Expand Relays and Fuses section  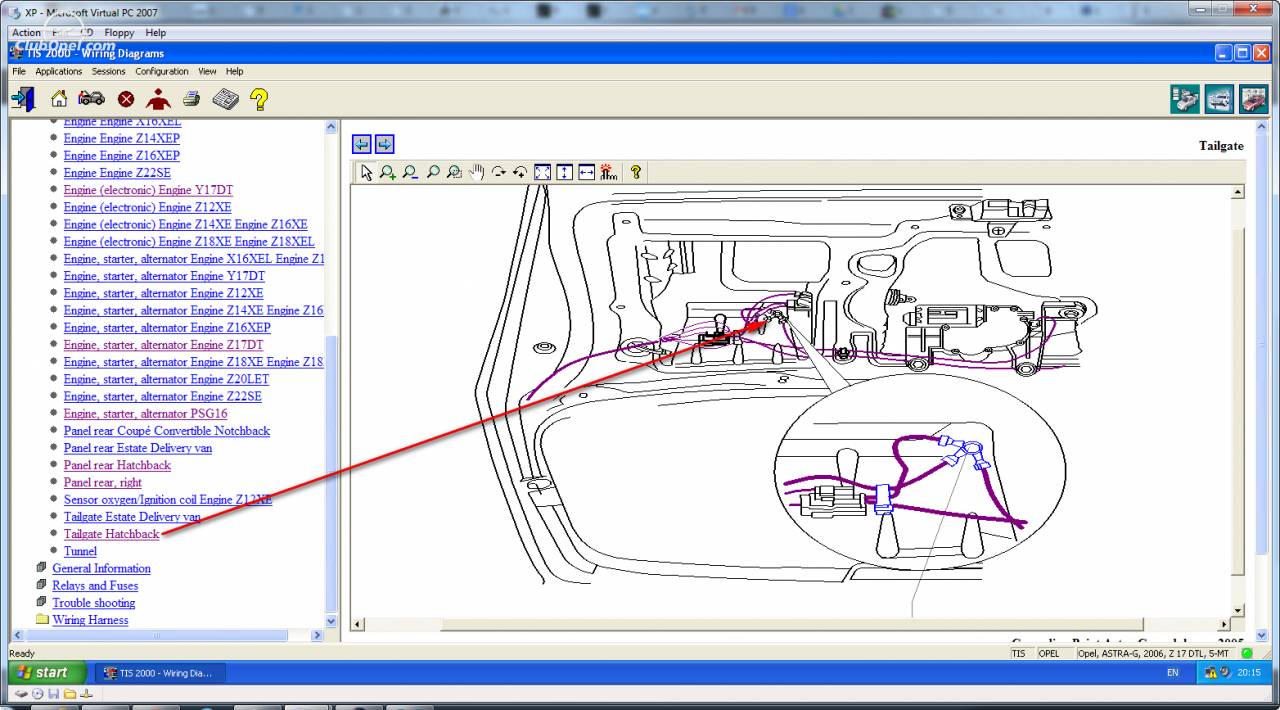(95, 585)
